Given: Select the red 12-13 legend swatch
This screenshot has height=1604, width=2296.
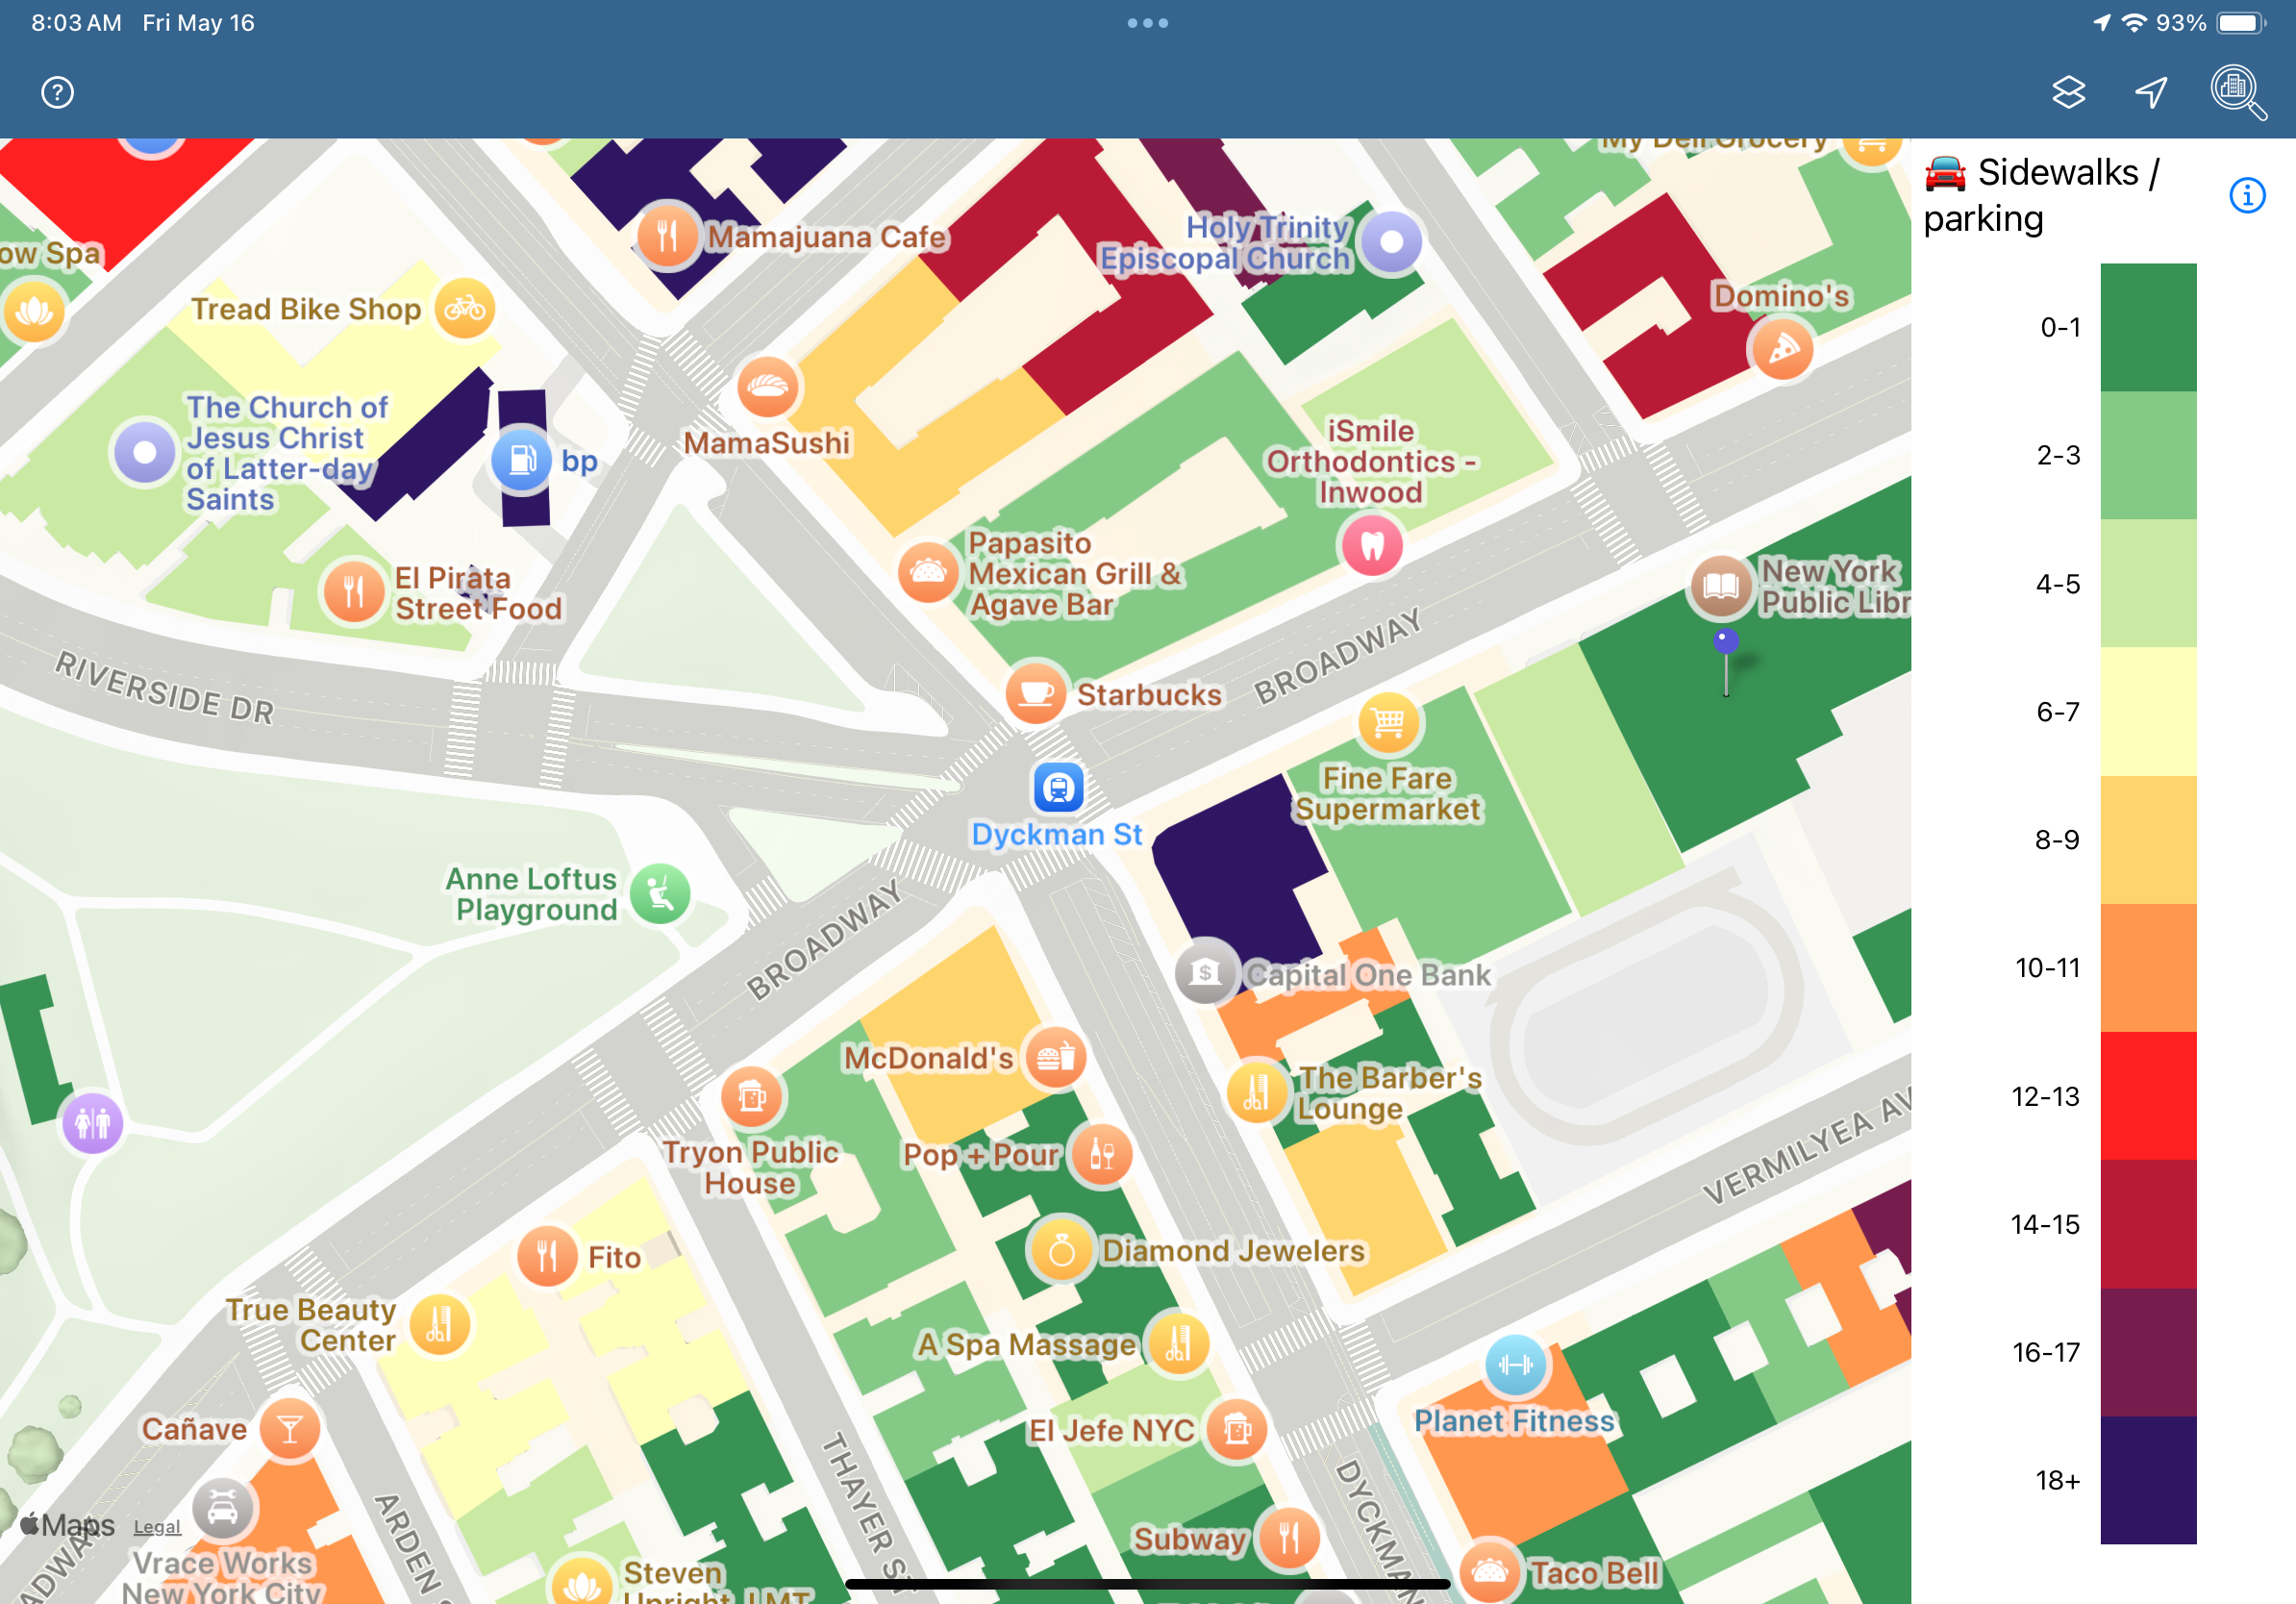Looking at the screenshot, I should [x=2148, y=1096].
